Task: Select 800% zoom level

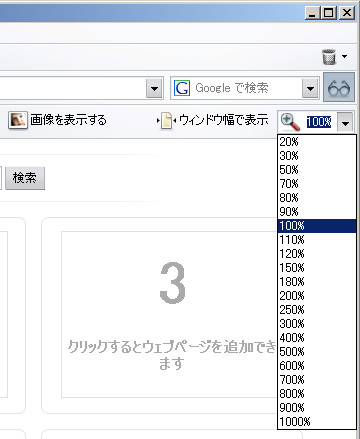Action: [x=317, y=394]
